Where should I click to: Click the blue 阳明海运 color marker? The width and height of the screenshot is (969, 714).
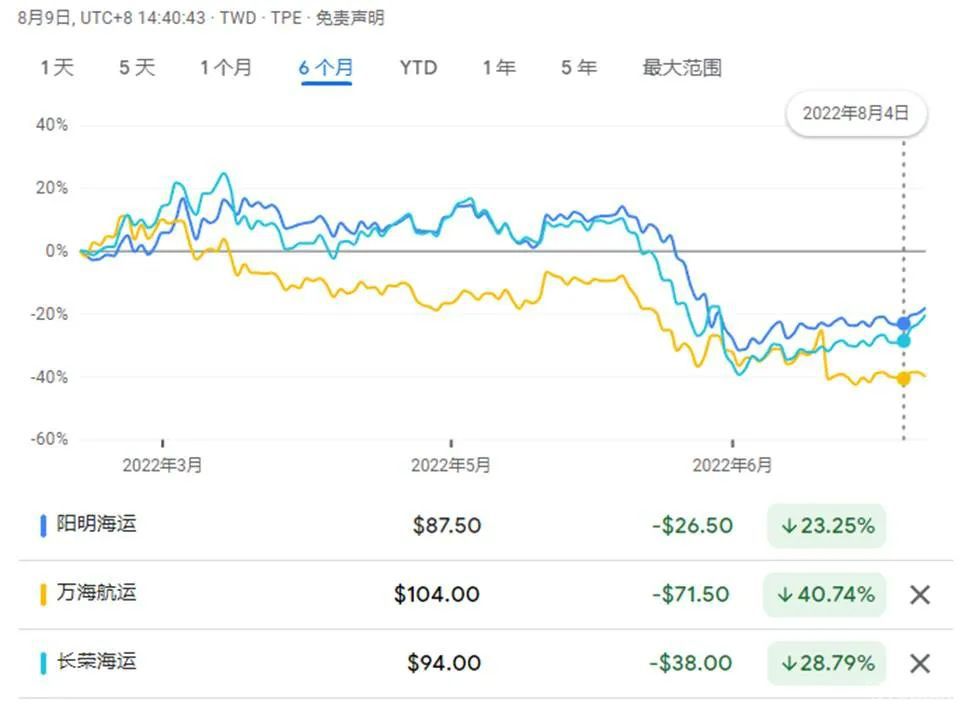coord(43,526)
